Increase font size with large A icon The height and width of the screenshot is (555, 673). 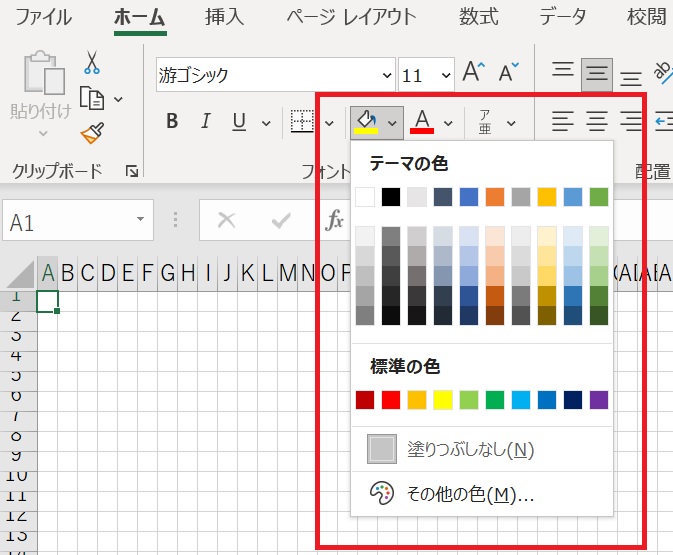(x=474, y=72)
